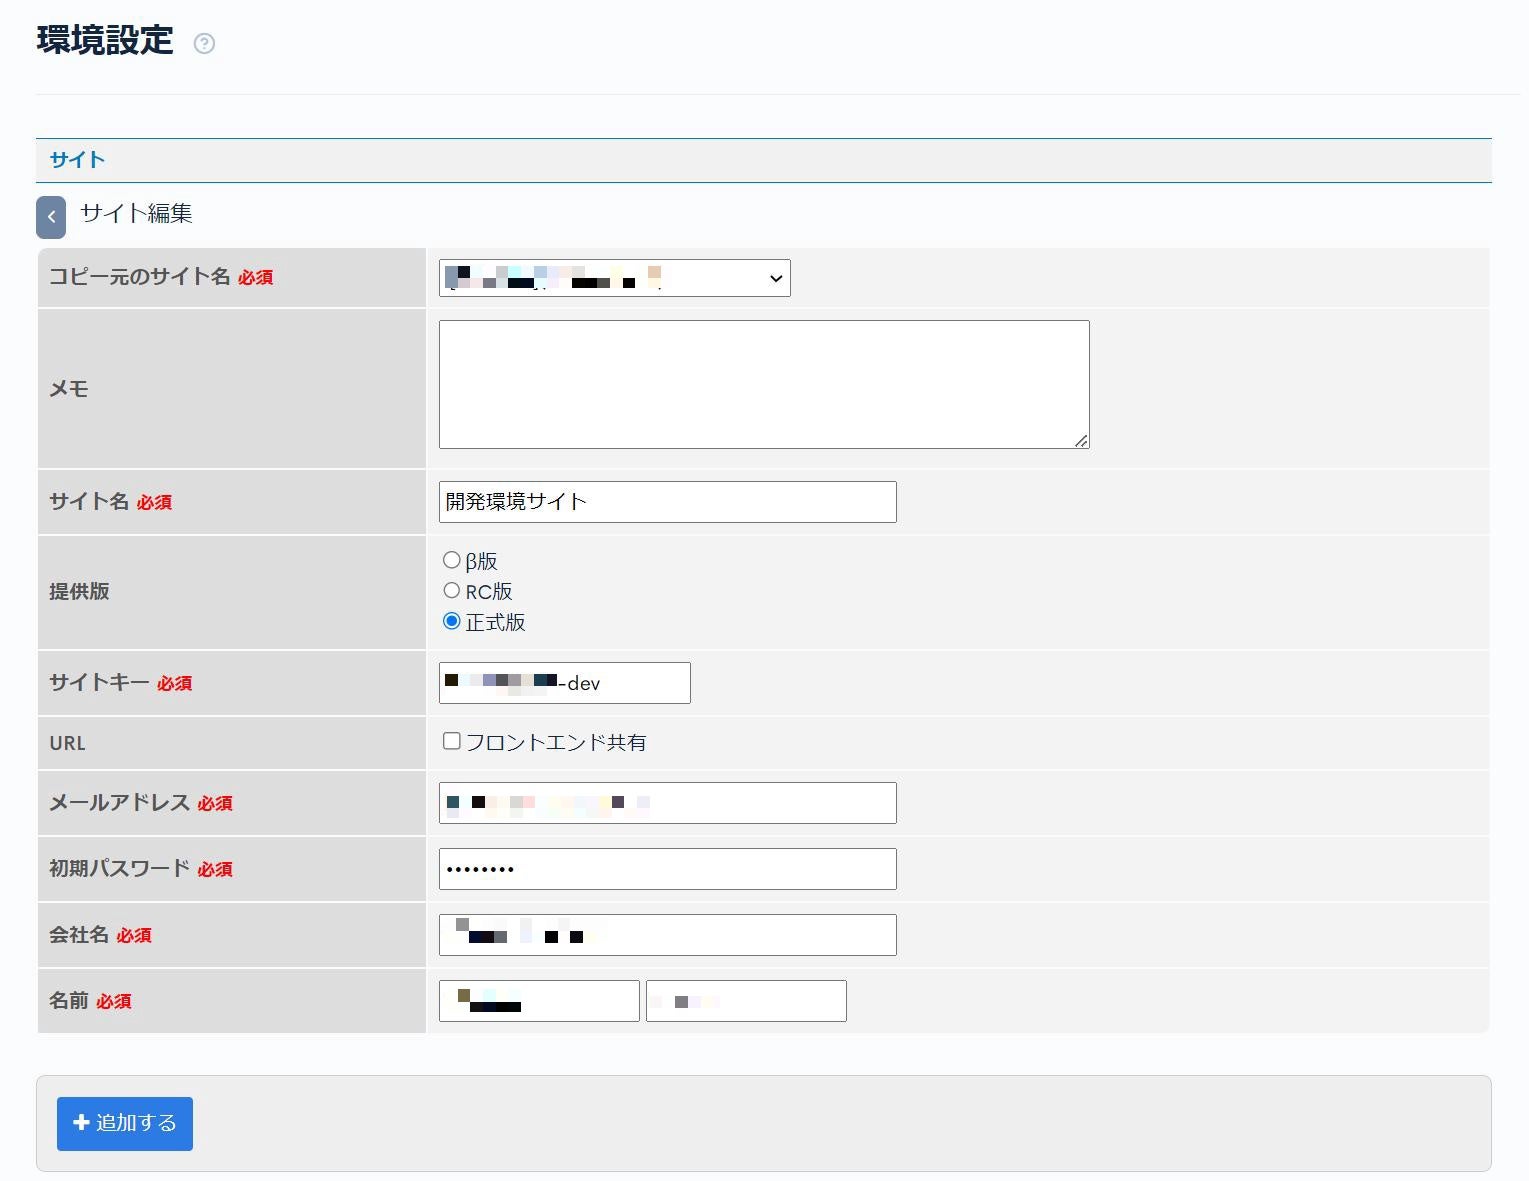Click the サイト名 input field
This screenshot has width=1529, height=1181.
(x=667, y=502)
